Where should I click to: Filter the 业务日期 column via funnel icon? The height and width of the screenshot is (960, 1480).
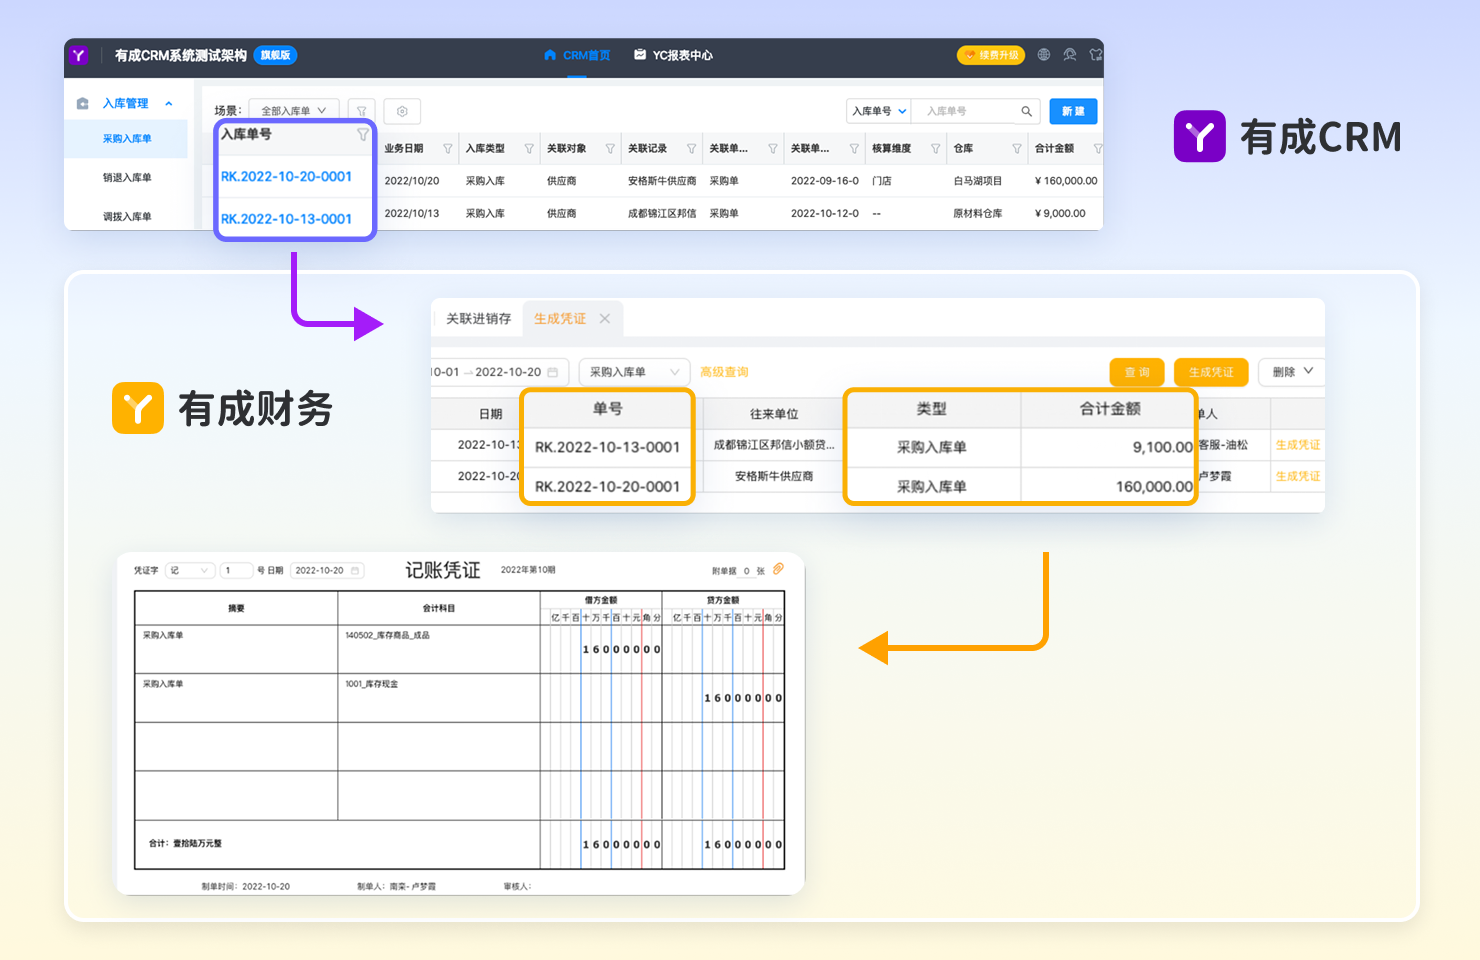click(448, 149)
